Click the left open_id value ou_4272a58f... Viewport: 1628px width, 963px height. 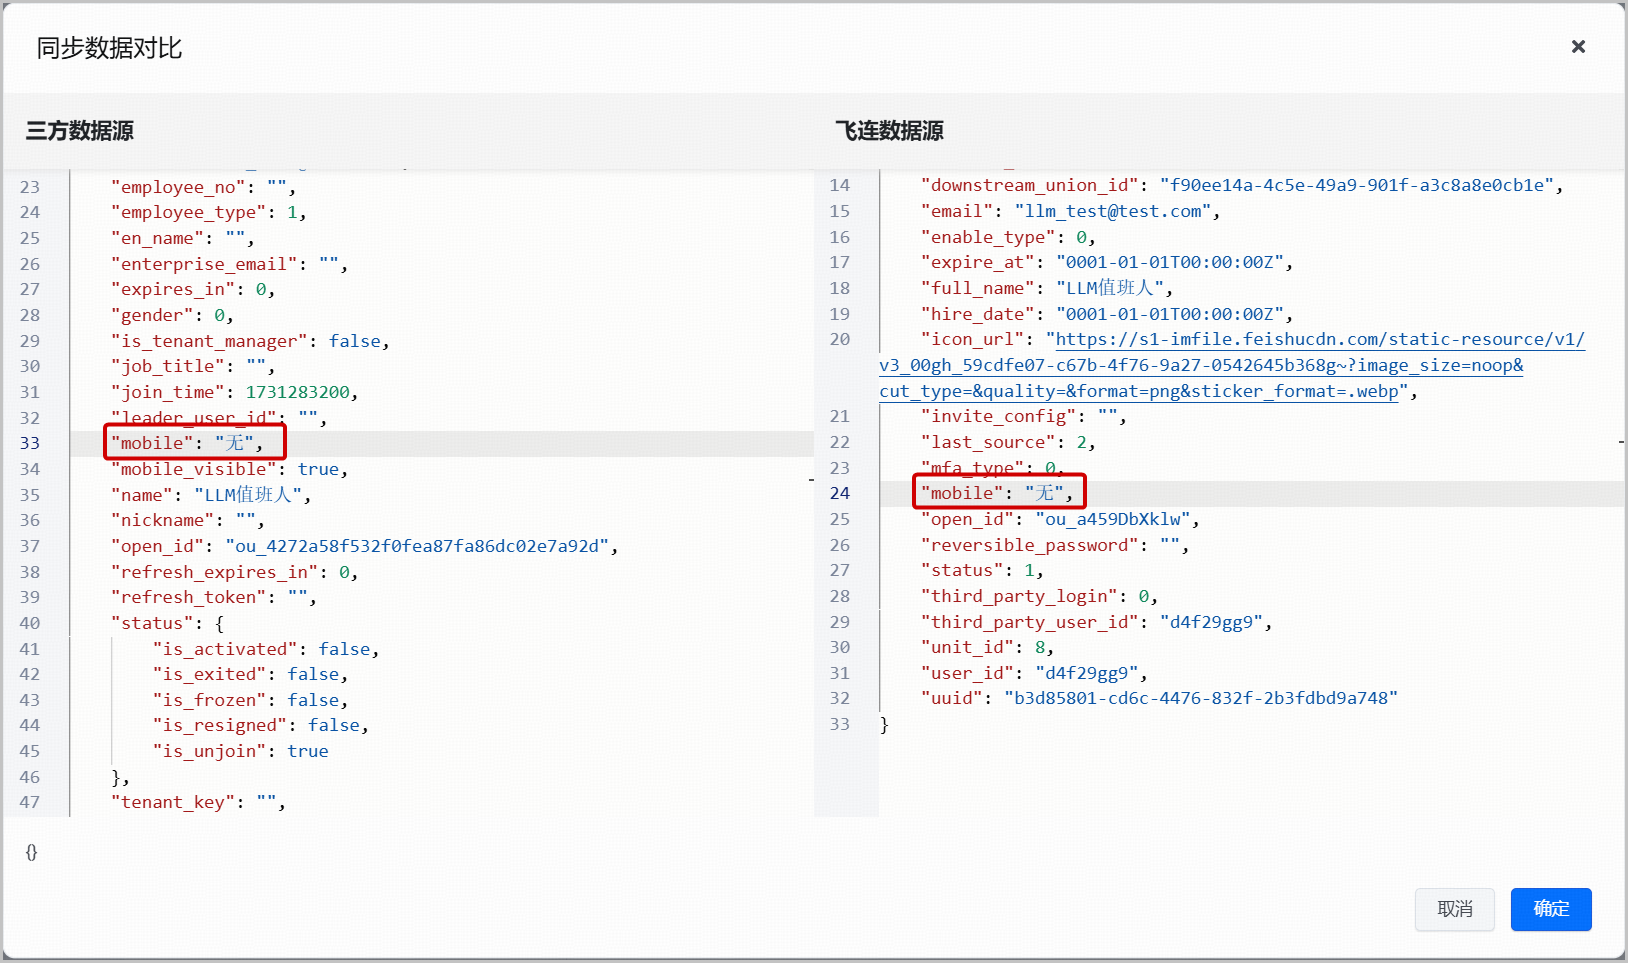point(417,546)
